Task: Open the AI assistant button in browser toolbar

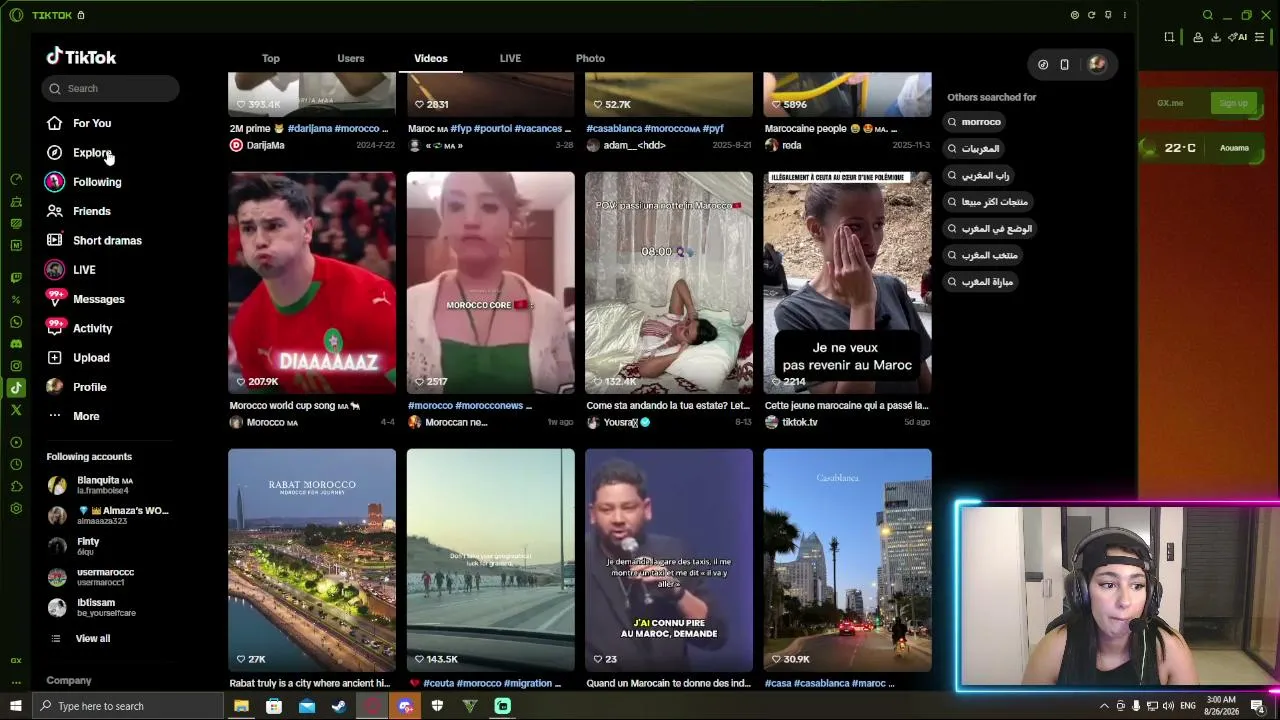Action: (1238, 37)
